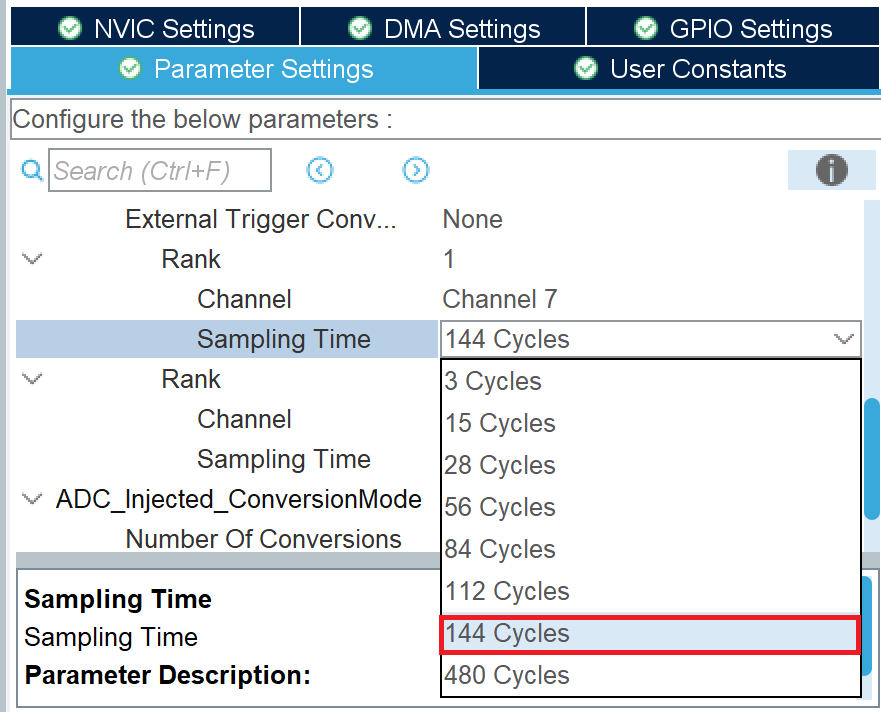
Task: Click the search magnifier icon
Action: pyautogui.click(x=32, y=170)
